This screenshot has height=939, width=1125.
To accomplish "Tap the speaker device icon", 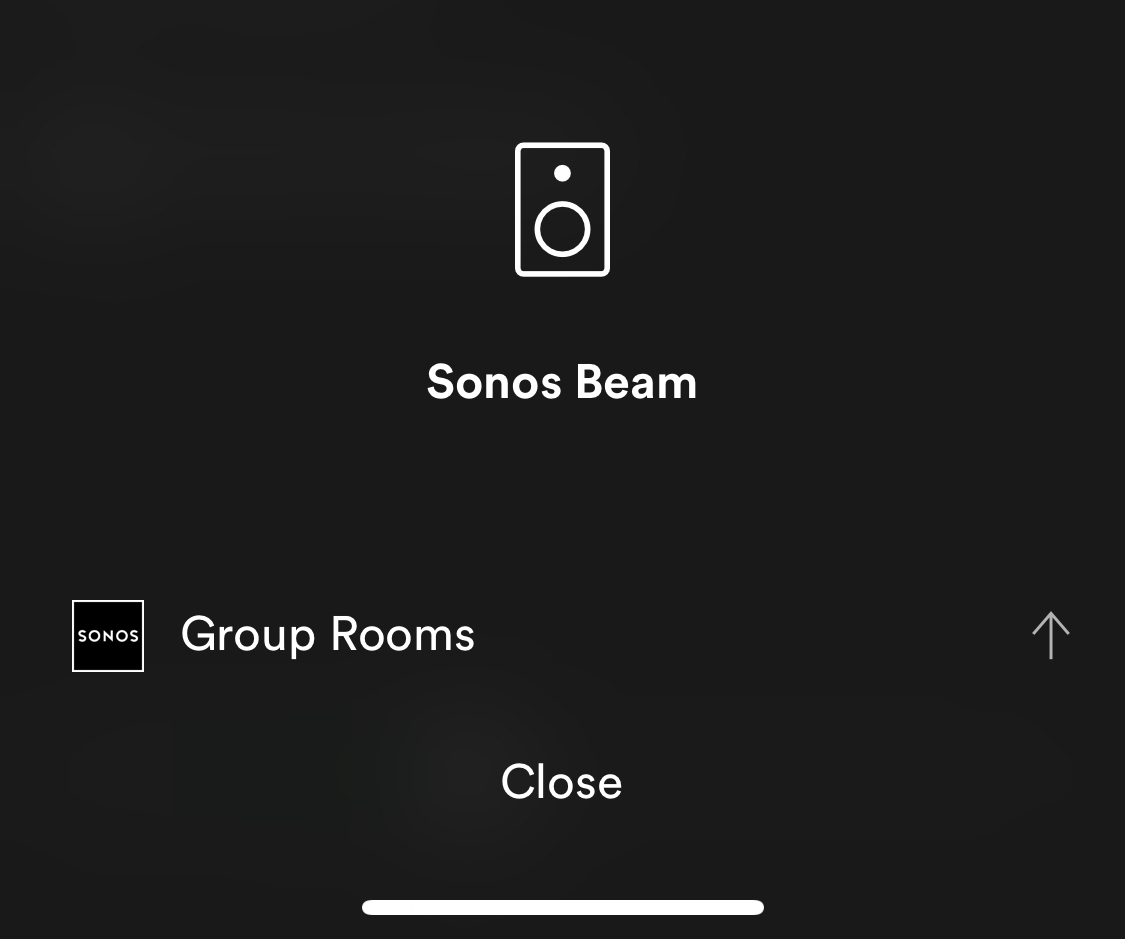I will [x=562, y=209].
